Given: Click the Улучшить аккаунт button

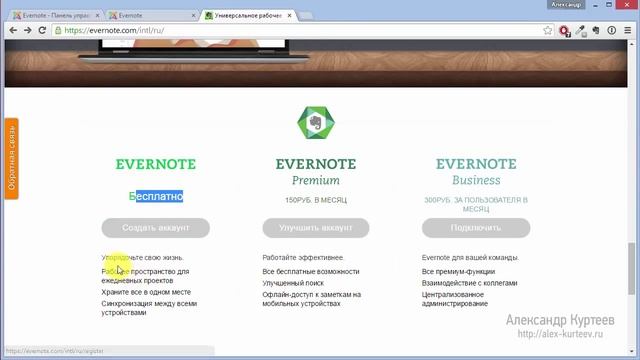Looking at the screenshot, I should coord(316,228).
